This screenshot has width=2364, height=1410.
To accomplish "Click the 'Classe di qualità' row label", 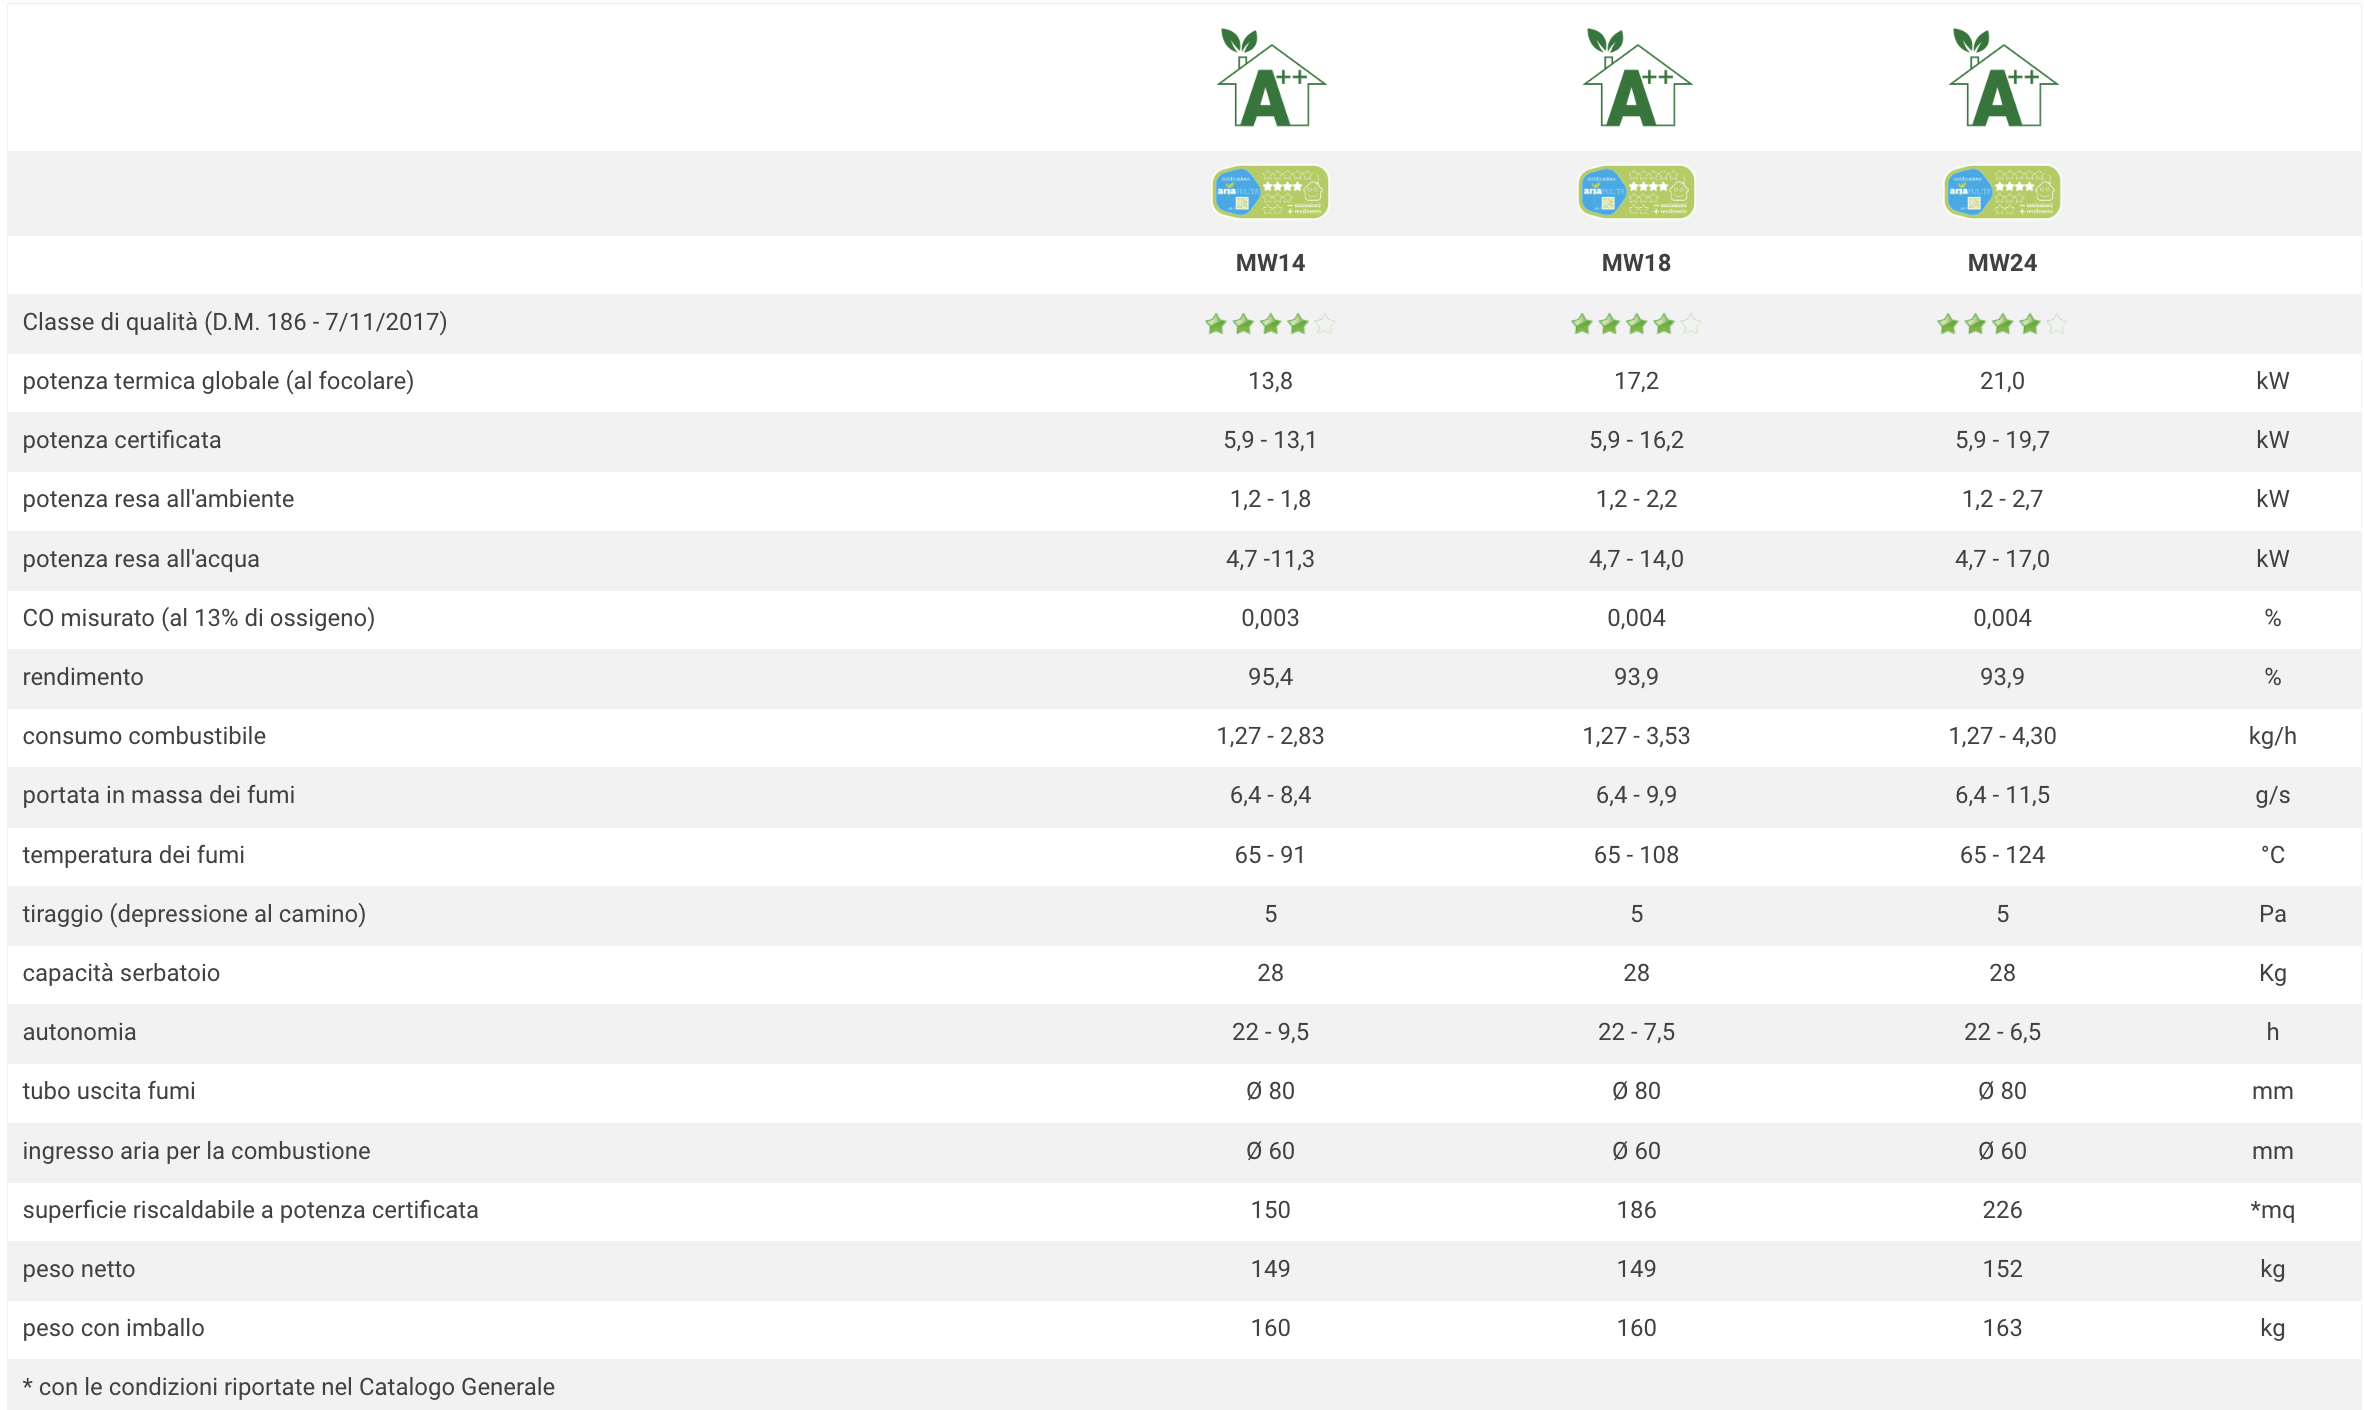I will pyautogui.click(x=235, y=322).
